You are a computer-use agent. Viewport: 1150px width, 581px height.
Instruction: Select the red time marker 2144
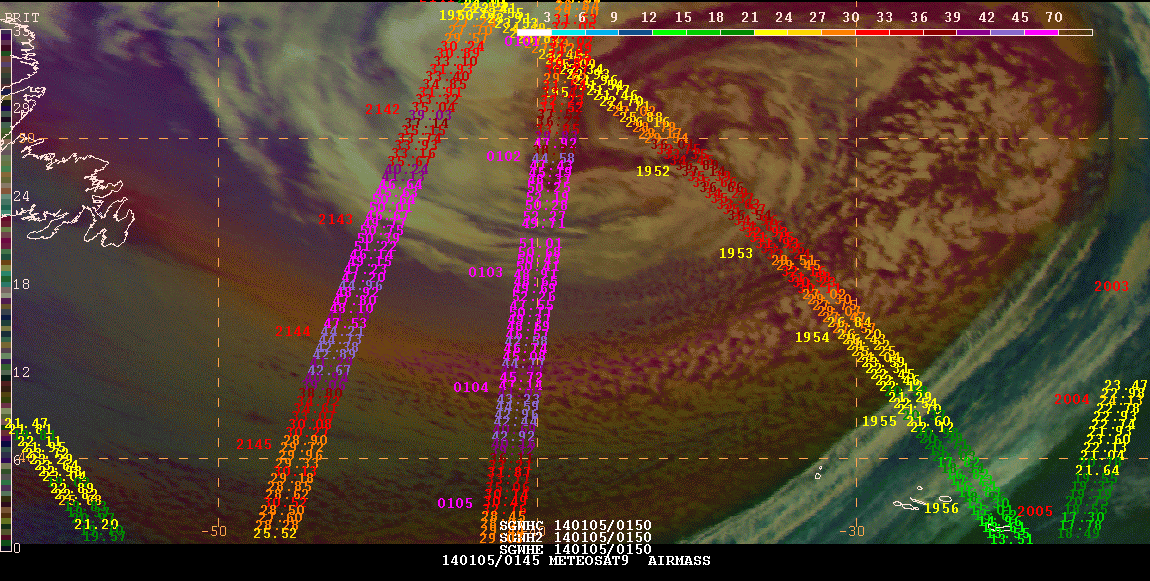click(293, 332)
